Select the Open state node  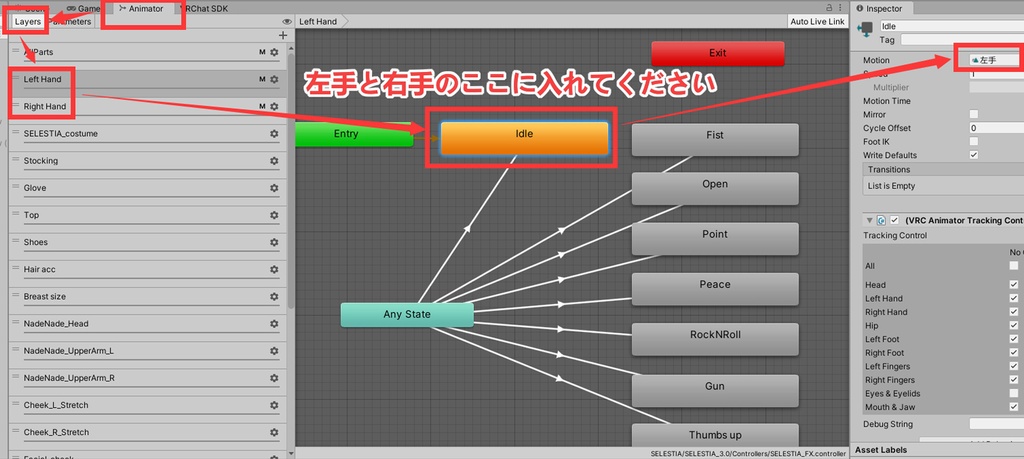coord(714,188)
